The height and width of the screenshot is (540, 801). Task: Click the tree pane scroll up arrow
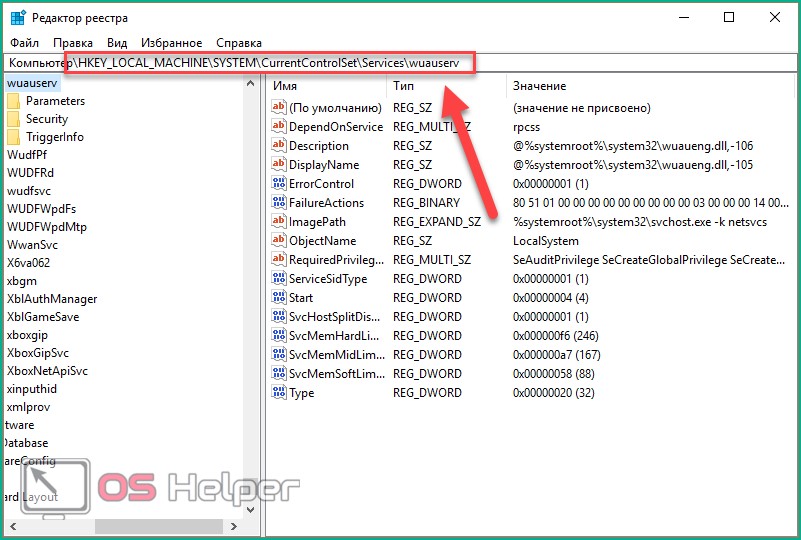[251, 84]
